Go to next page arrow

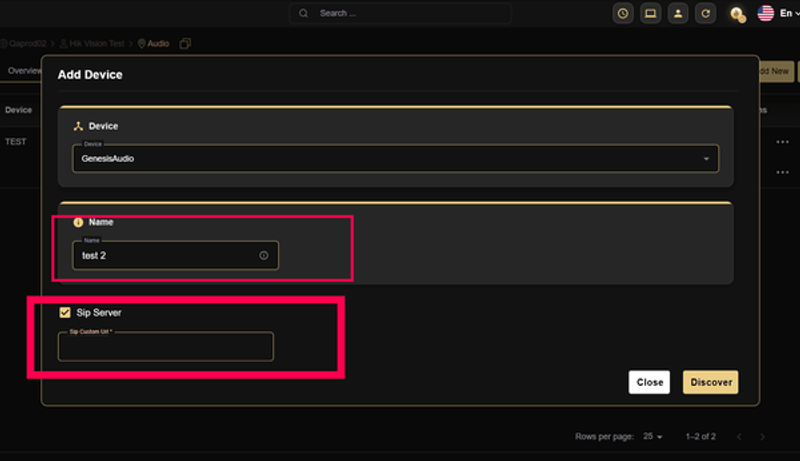click(763, 437)
